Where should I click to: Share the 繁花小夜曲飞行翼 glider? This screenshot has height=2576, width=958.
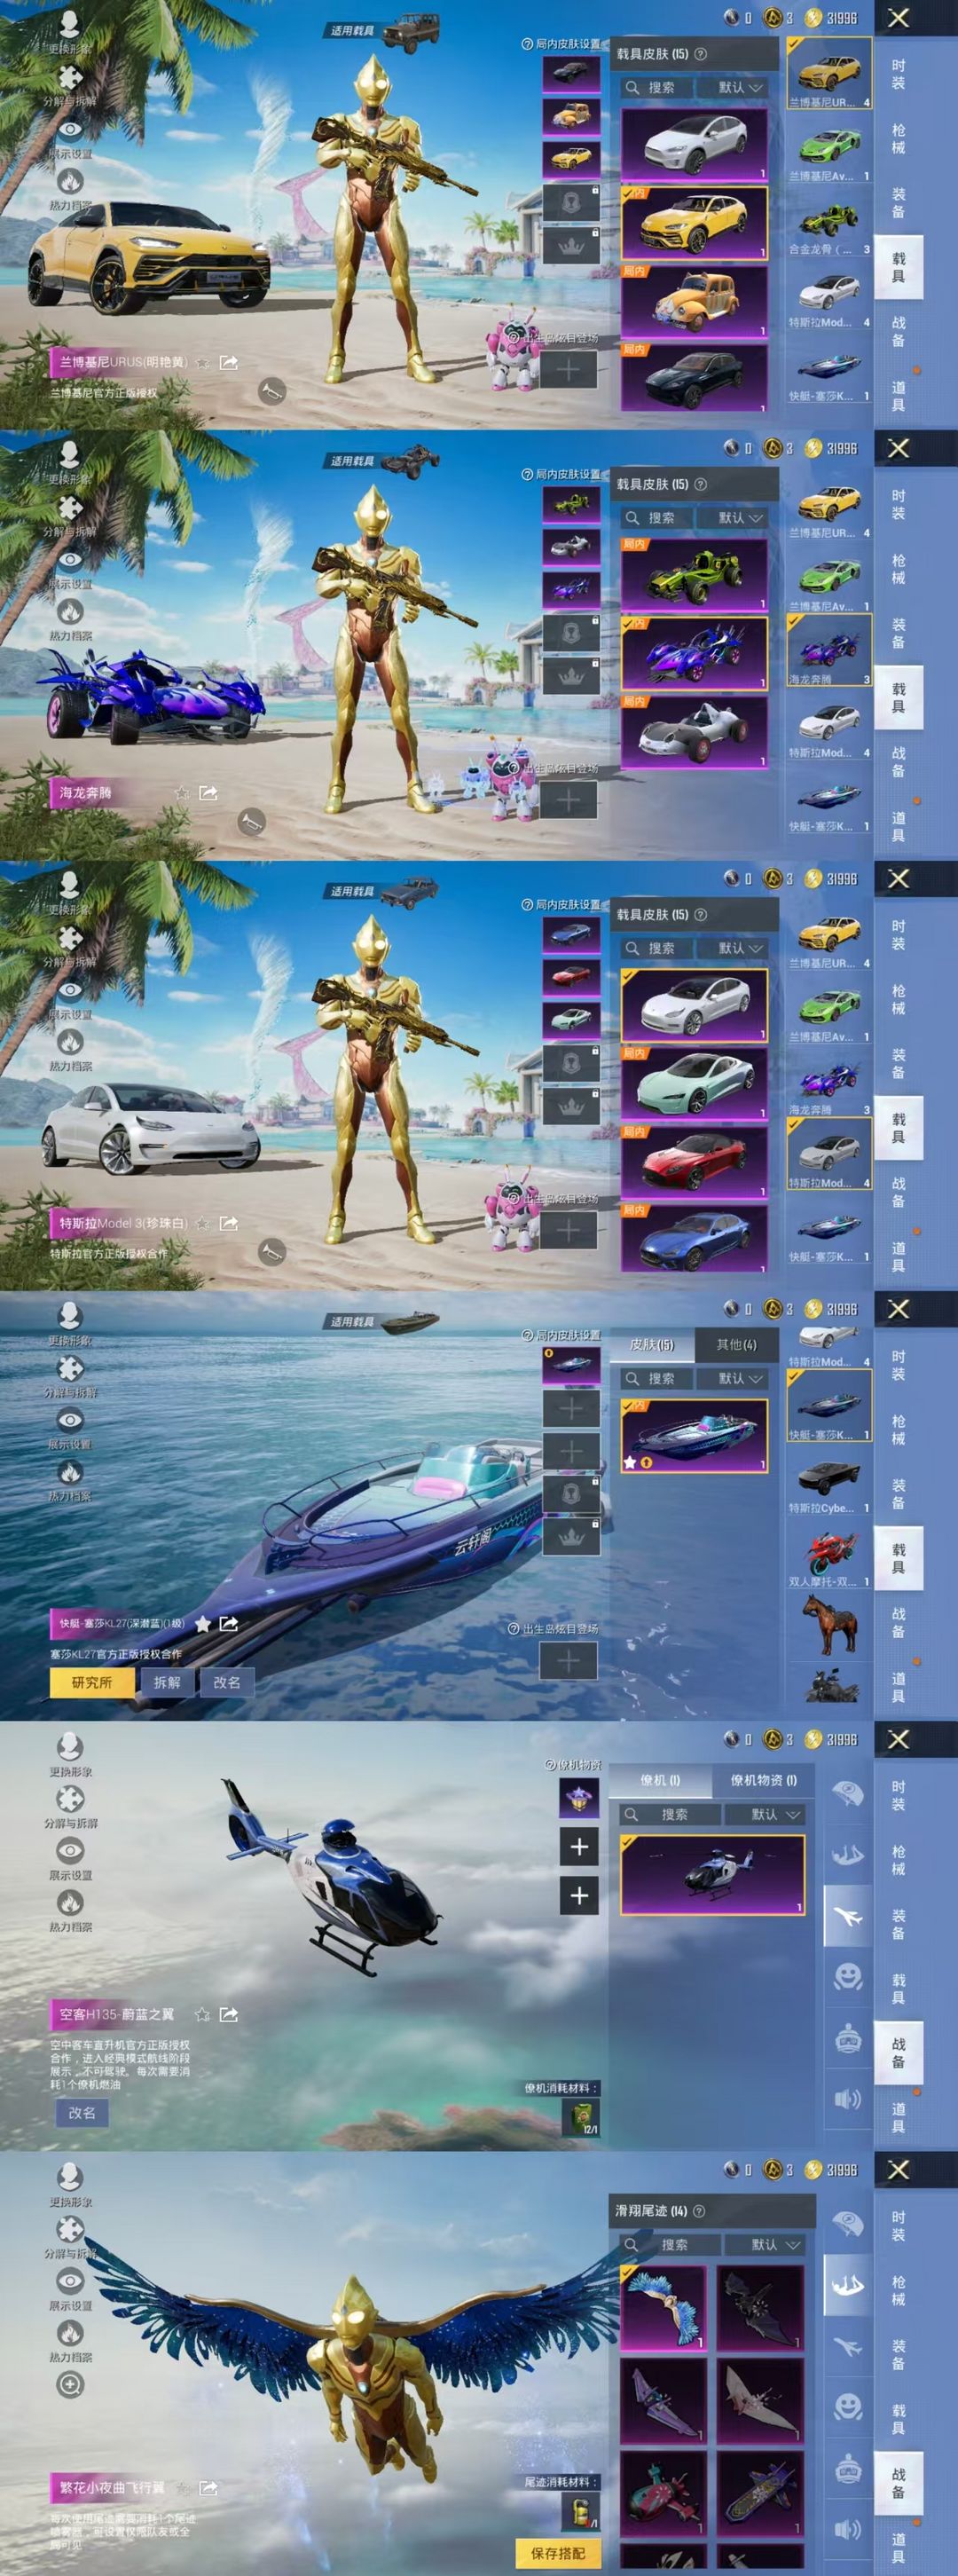(209, 2487)
